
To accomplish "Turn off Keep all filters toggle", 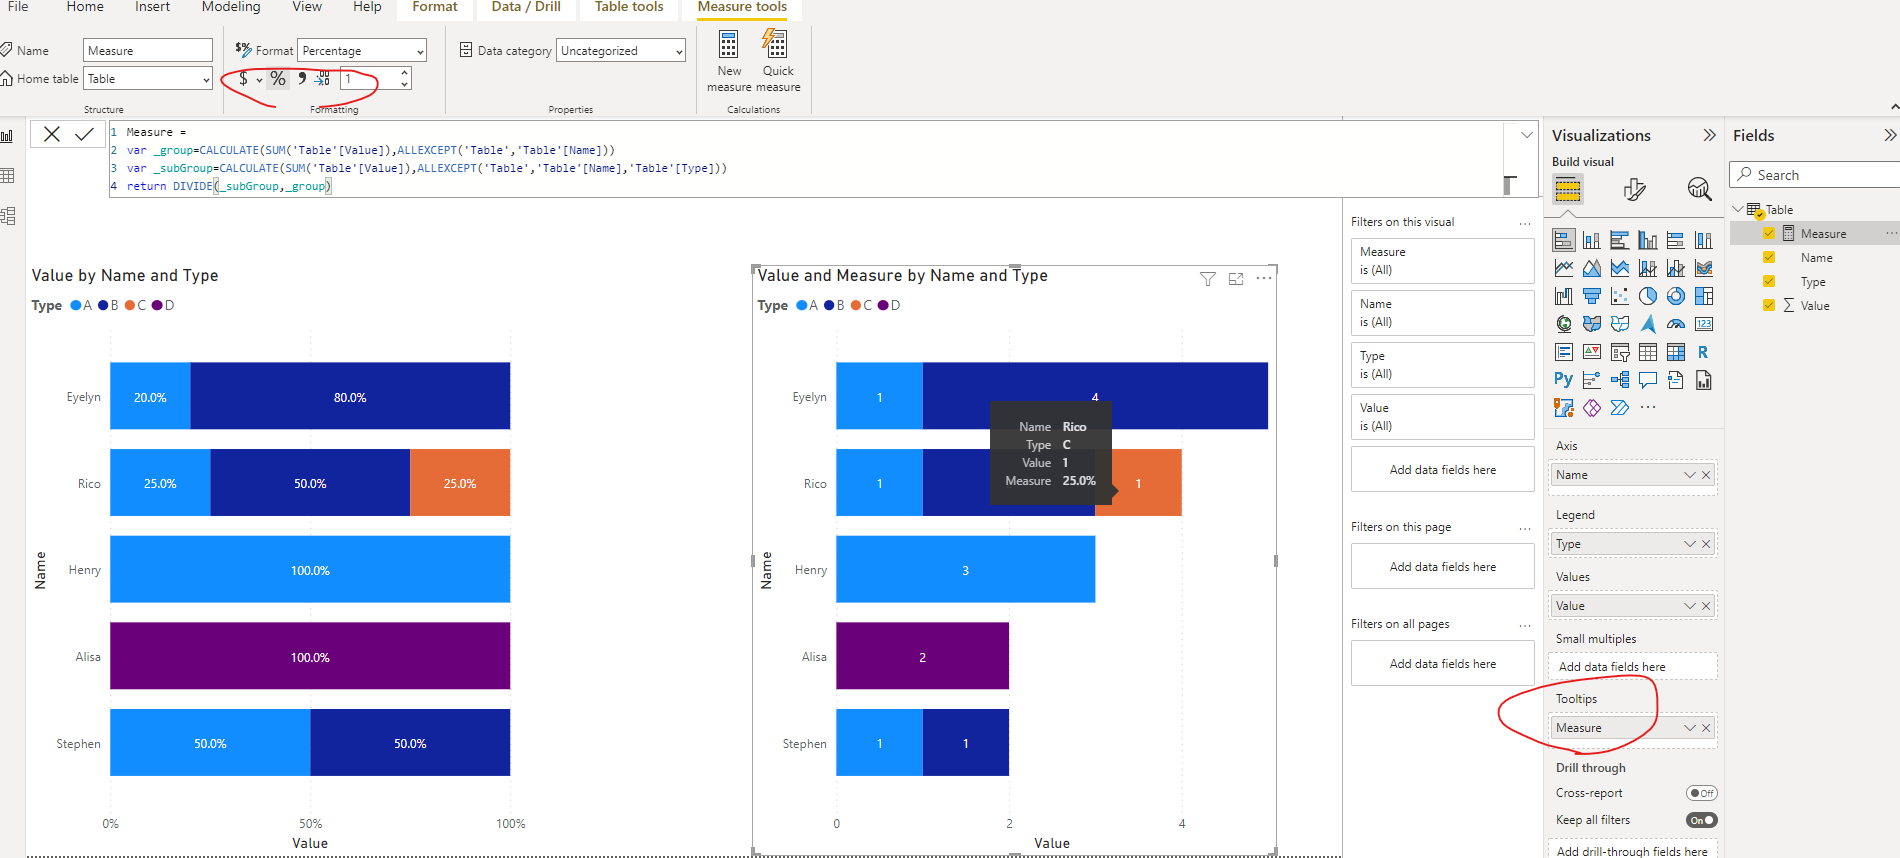I will coord(1701,820).
